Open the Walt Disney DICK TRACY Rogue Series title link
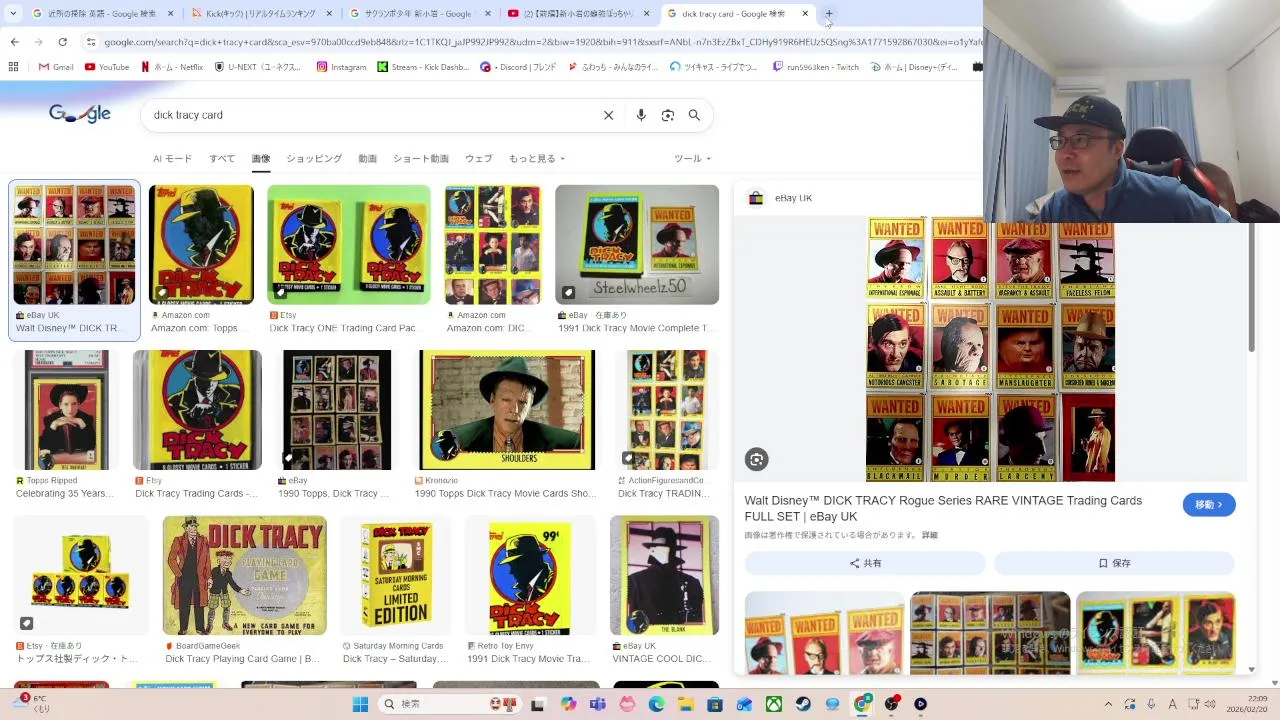 (943, 508)
